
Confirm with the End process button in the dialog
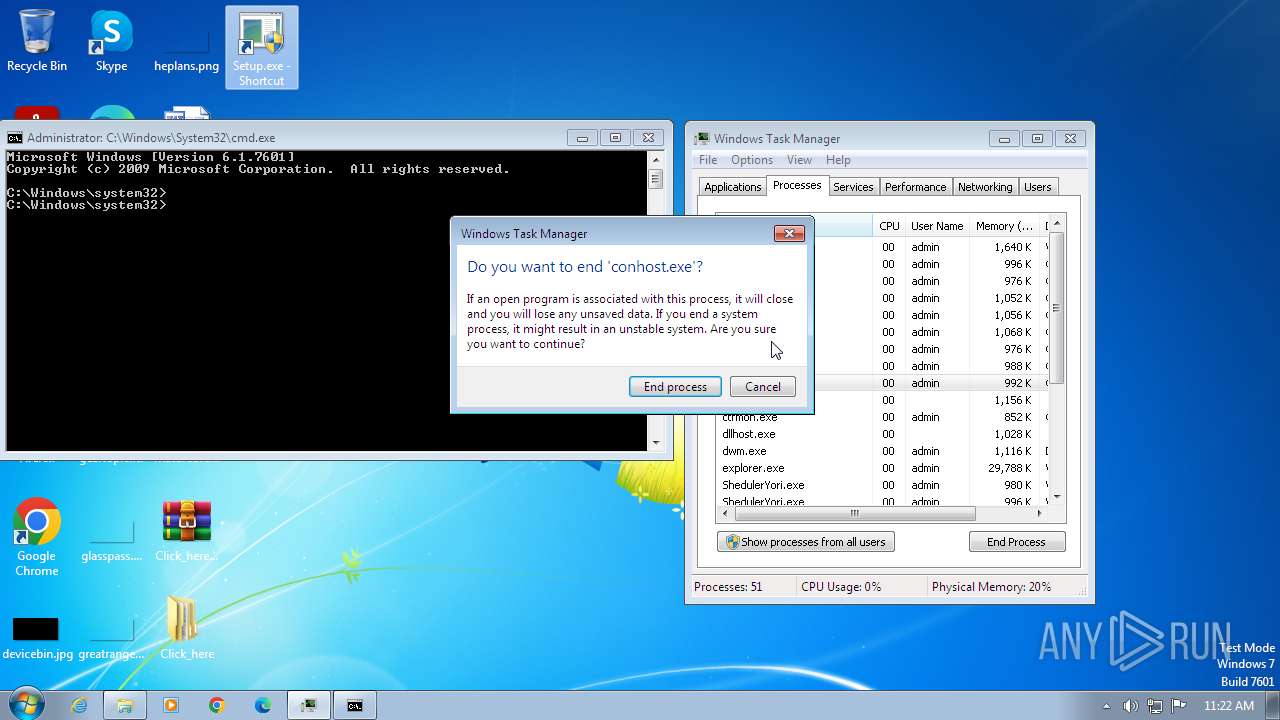675,387
